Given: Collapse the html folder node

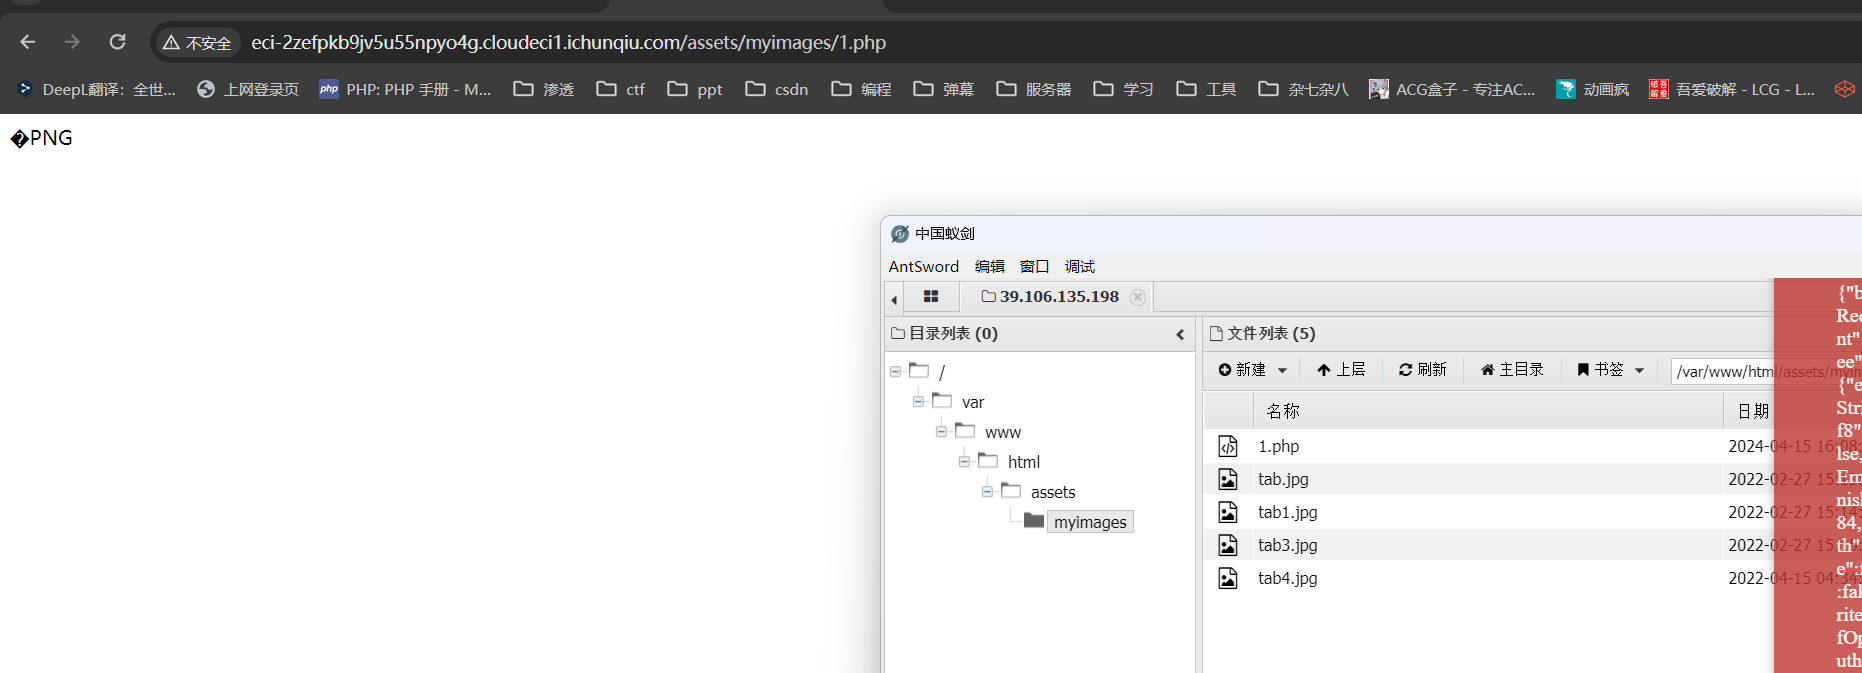Looking at the screenshot, I should point(964,461).
